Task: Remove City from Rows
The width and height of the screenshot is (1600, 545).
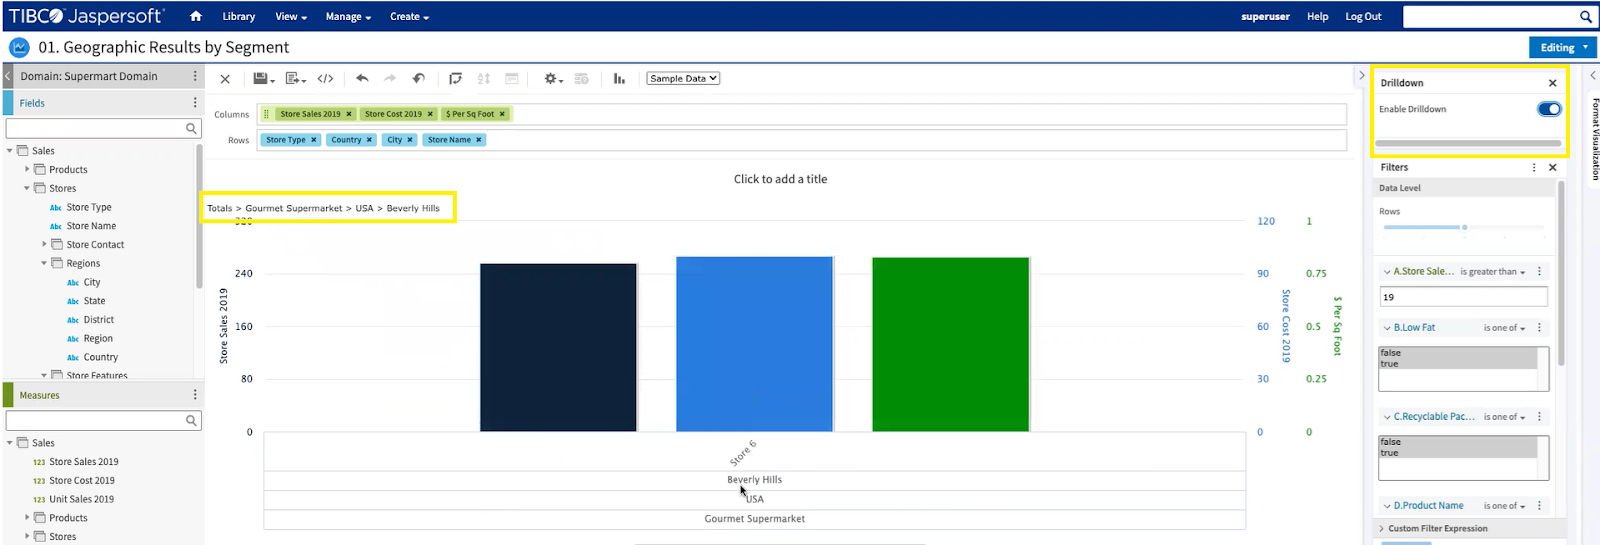Action: [410, 140]
